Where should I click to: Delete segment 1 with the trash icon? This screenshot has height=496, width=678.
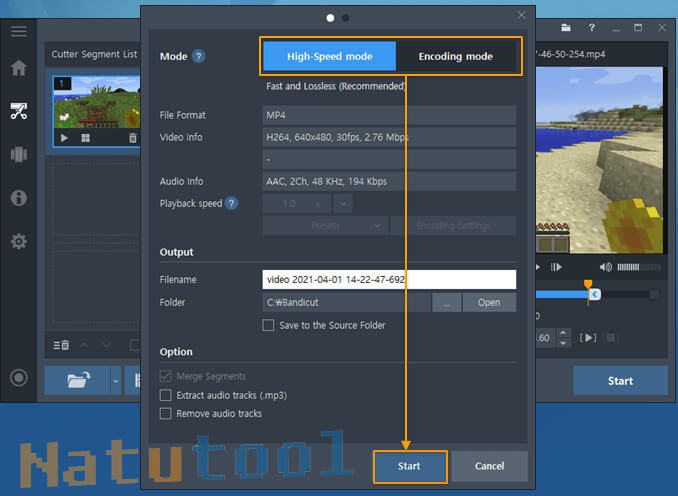tap(132, 138)
